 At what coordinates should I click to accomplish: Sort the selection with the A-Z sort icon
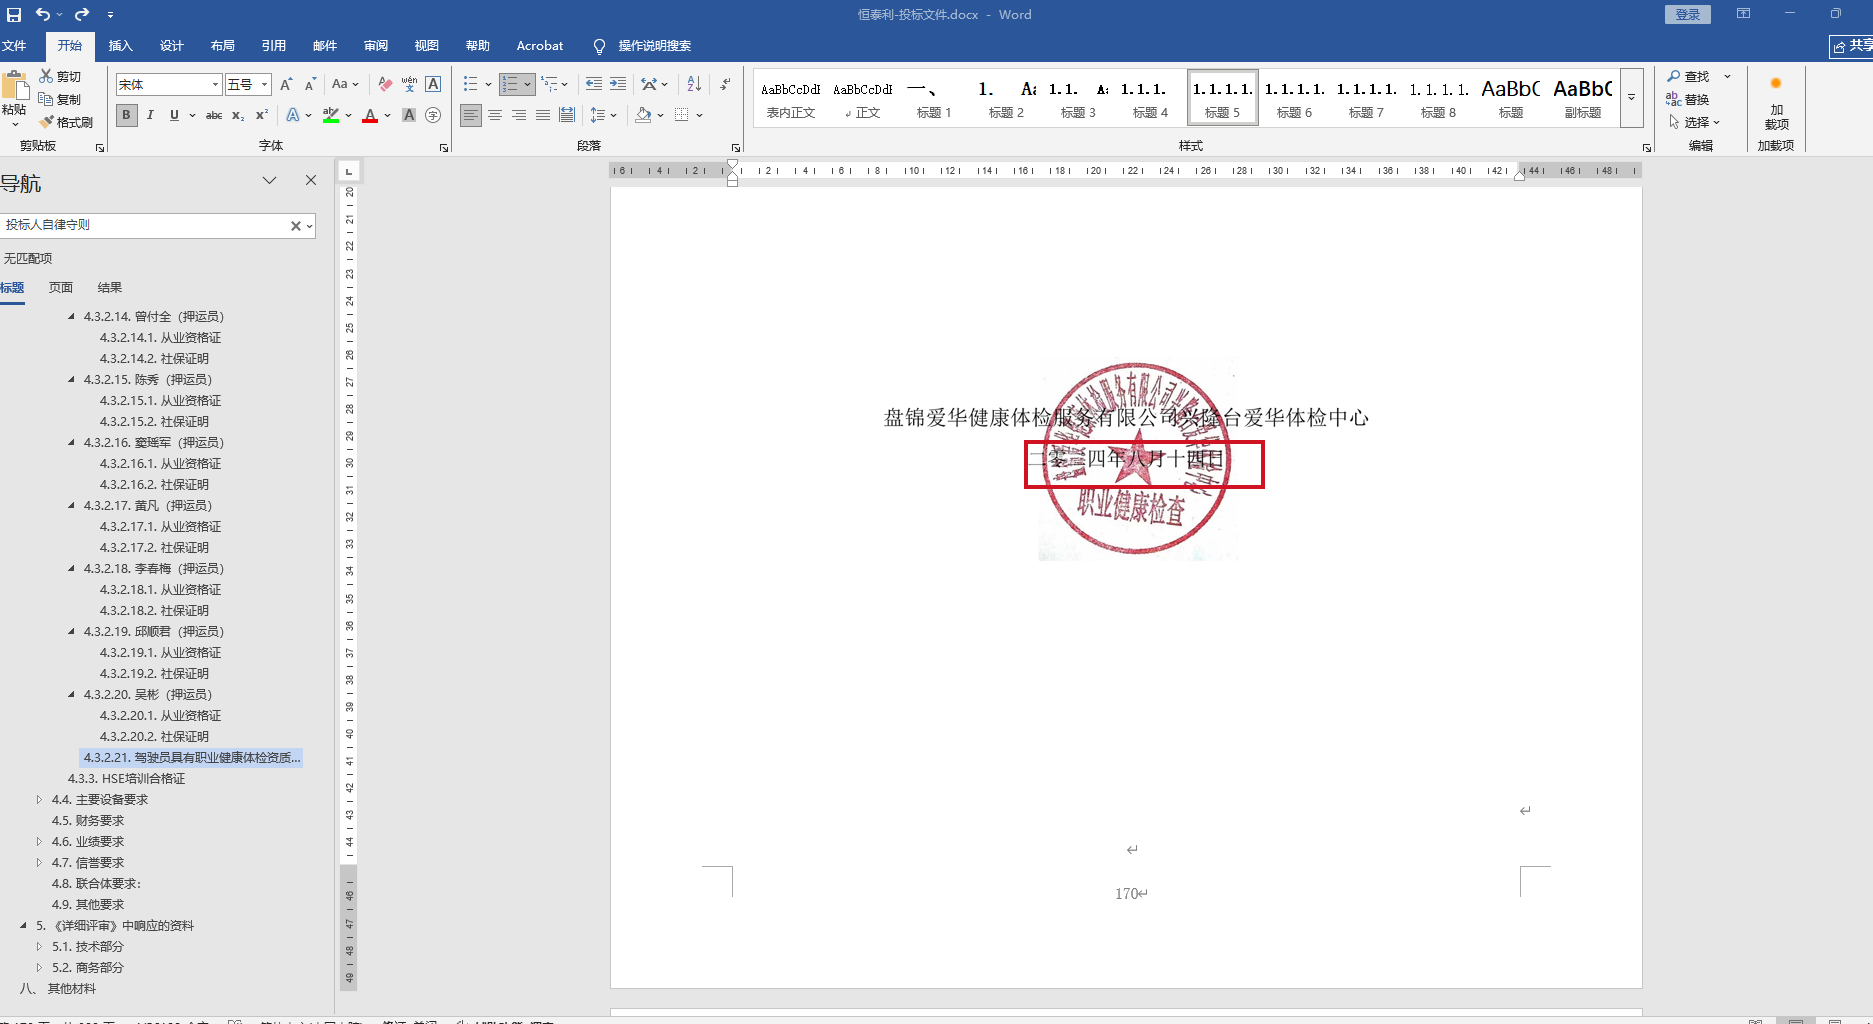[x=694, y=84]
